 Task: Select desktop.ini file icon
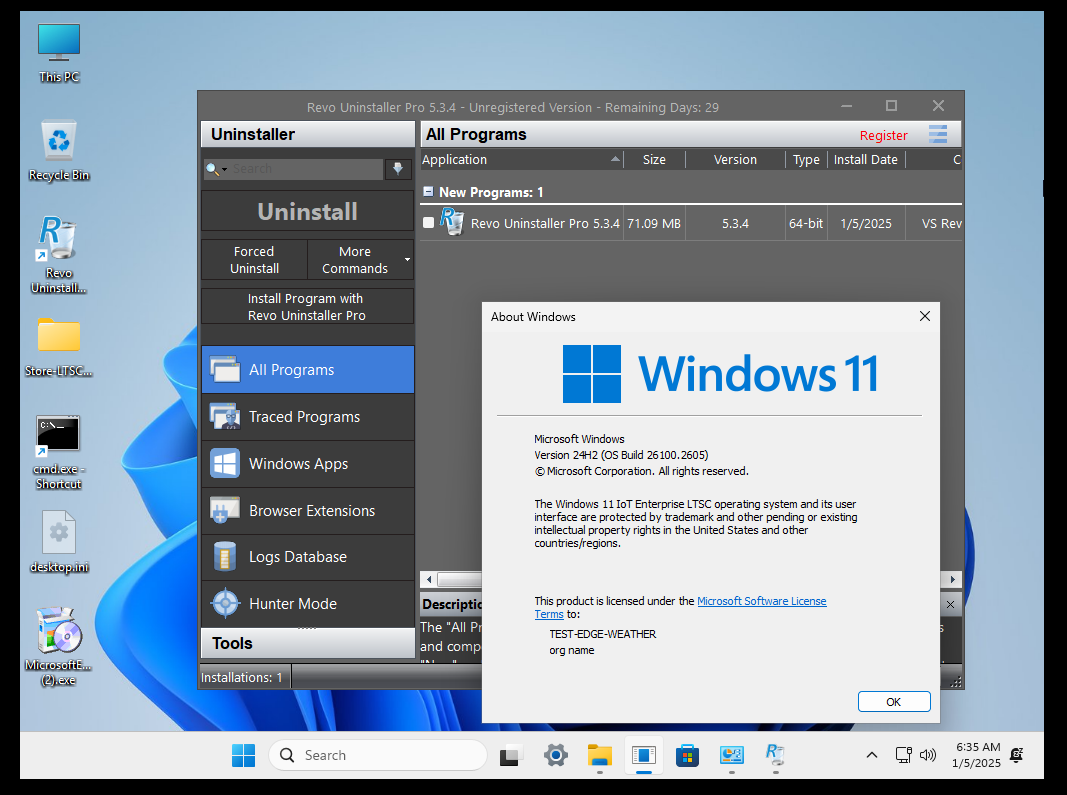[59, 542]
